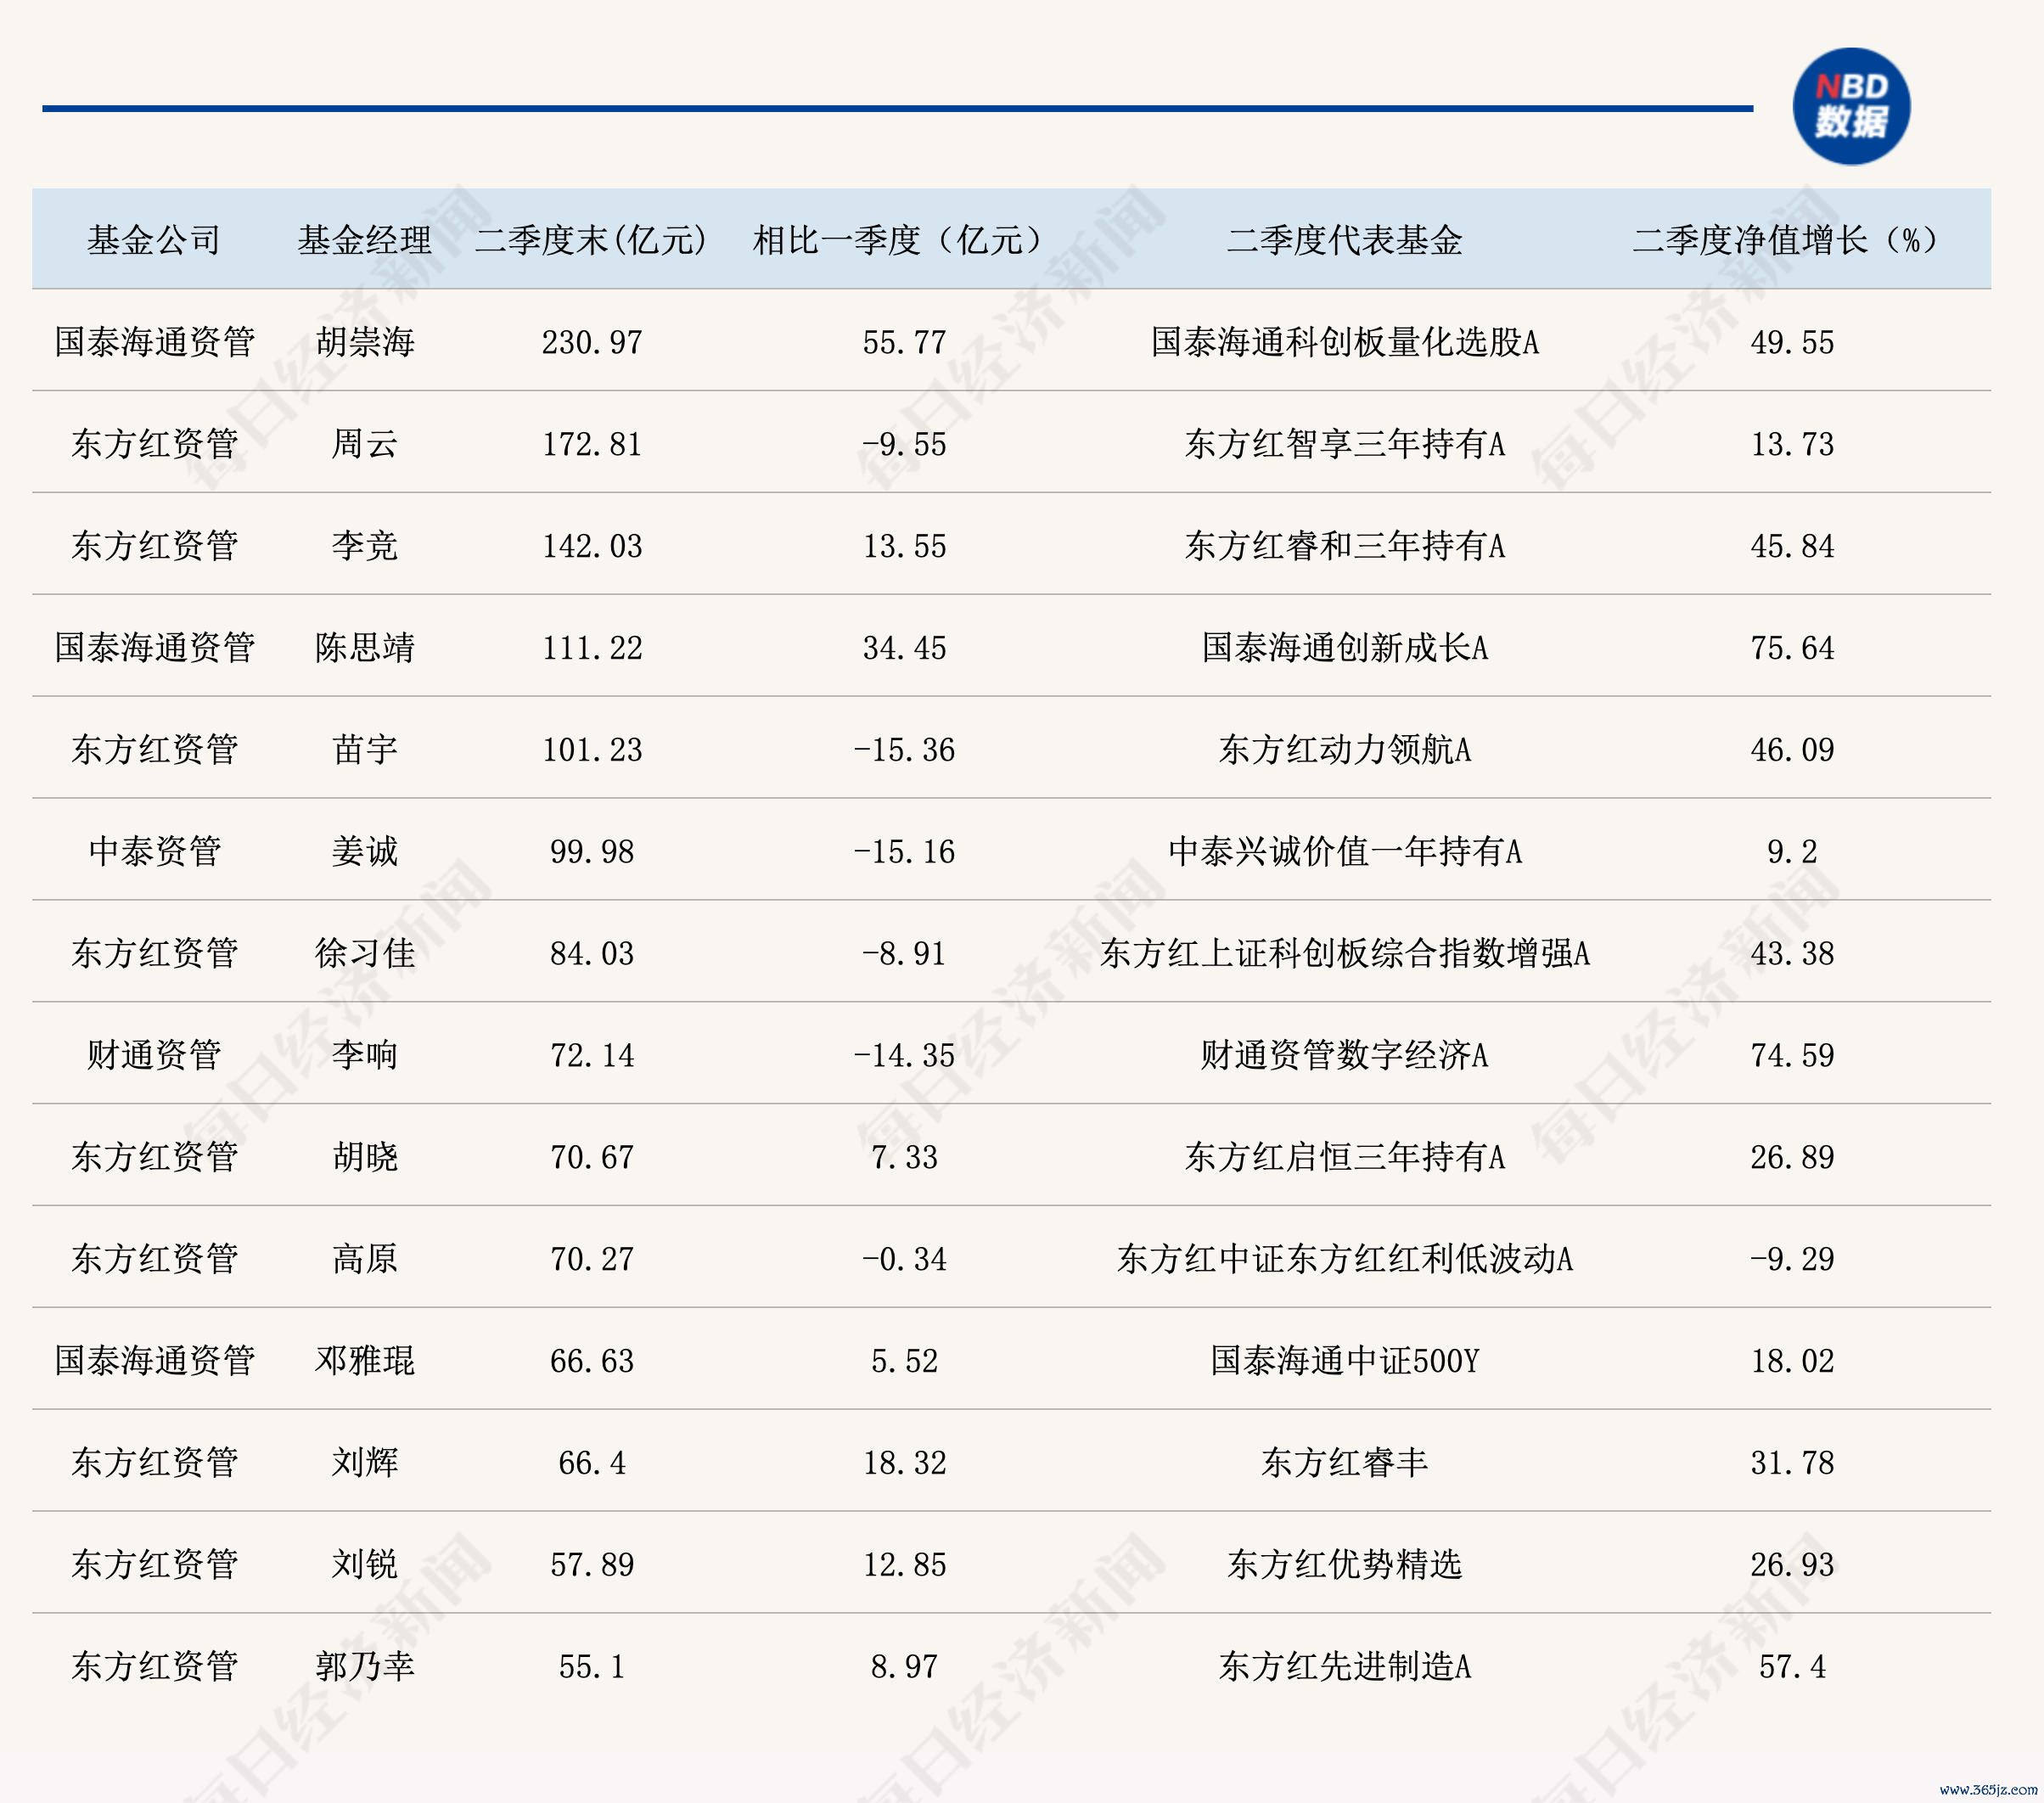This screenshot has width=2044, height=1803.
Task: Click the 二季度代表基金 column header
Action: (1344, 240)
